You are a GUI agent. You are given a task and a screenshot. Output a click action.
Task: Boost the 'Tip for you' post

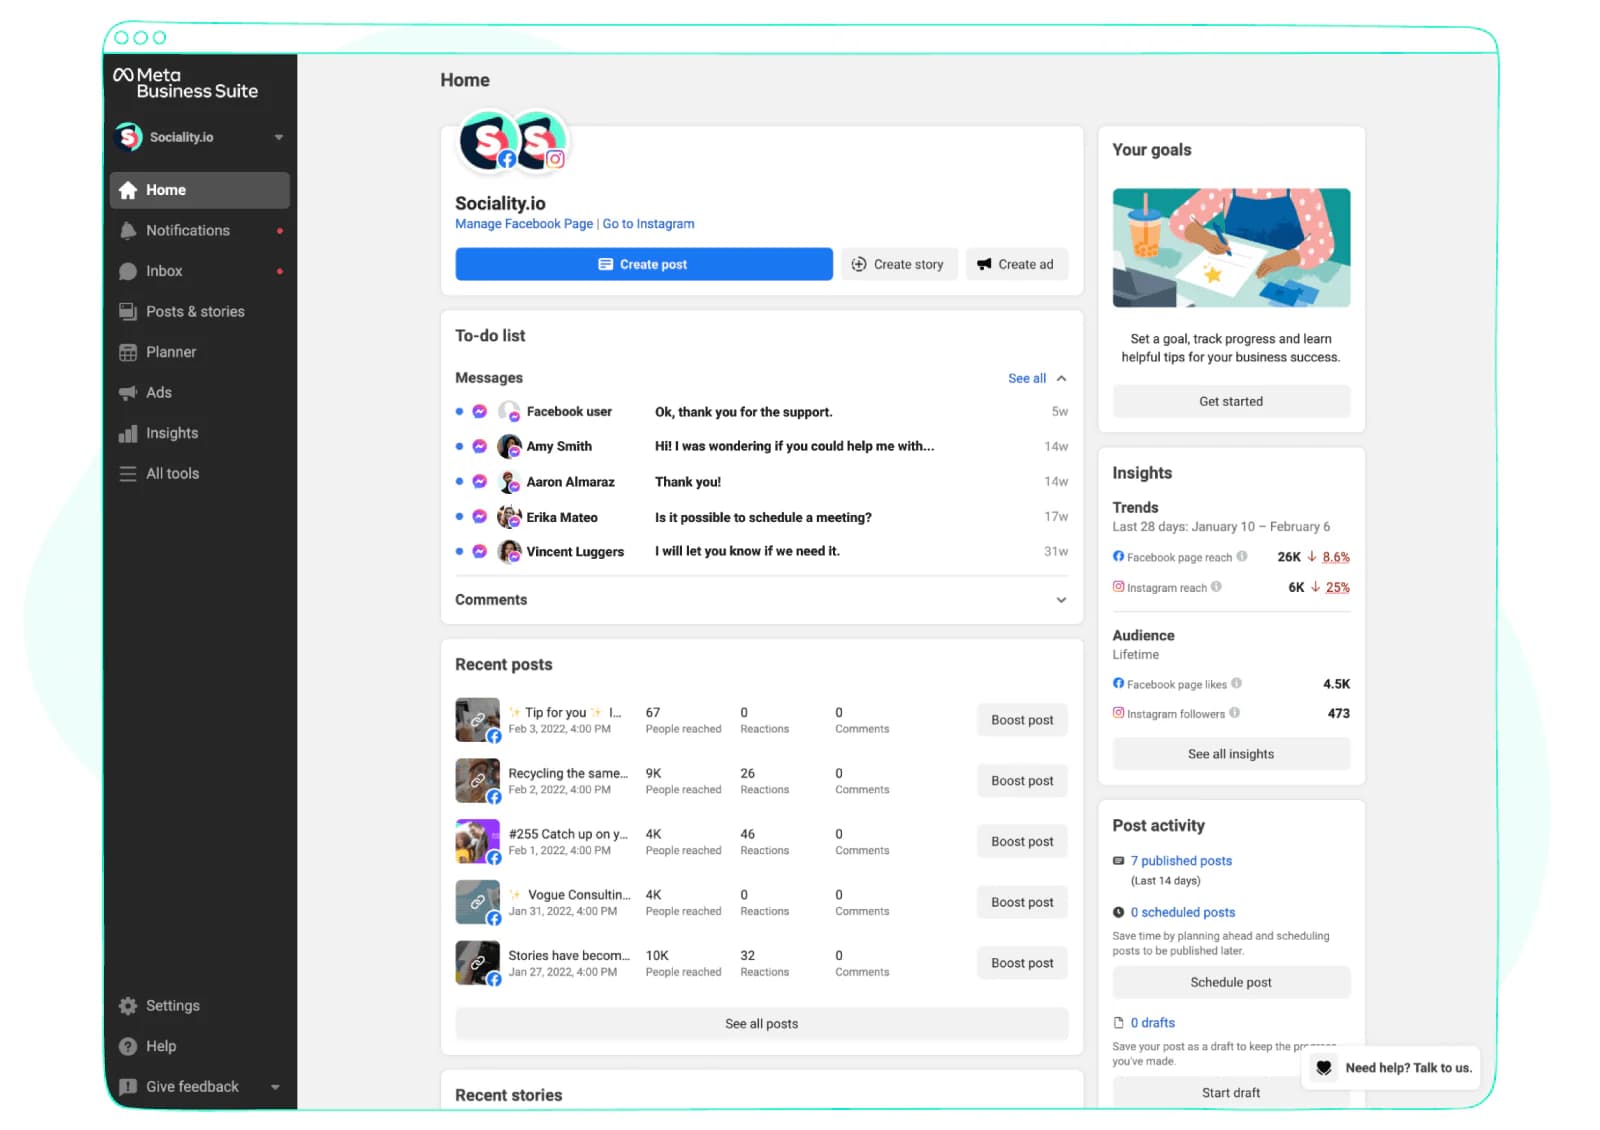click(x=1022, y=721)
